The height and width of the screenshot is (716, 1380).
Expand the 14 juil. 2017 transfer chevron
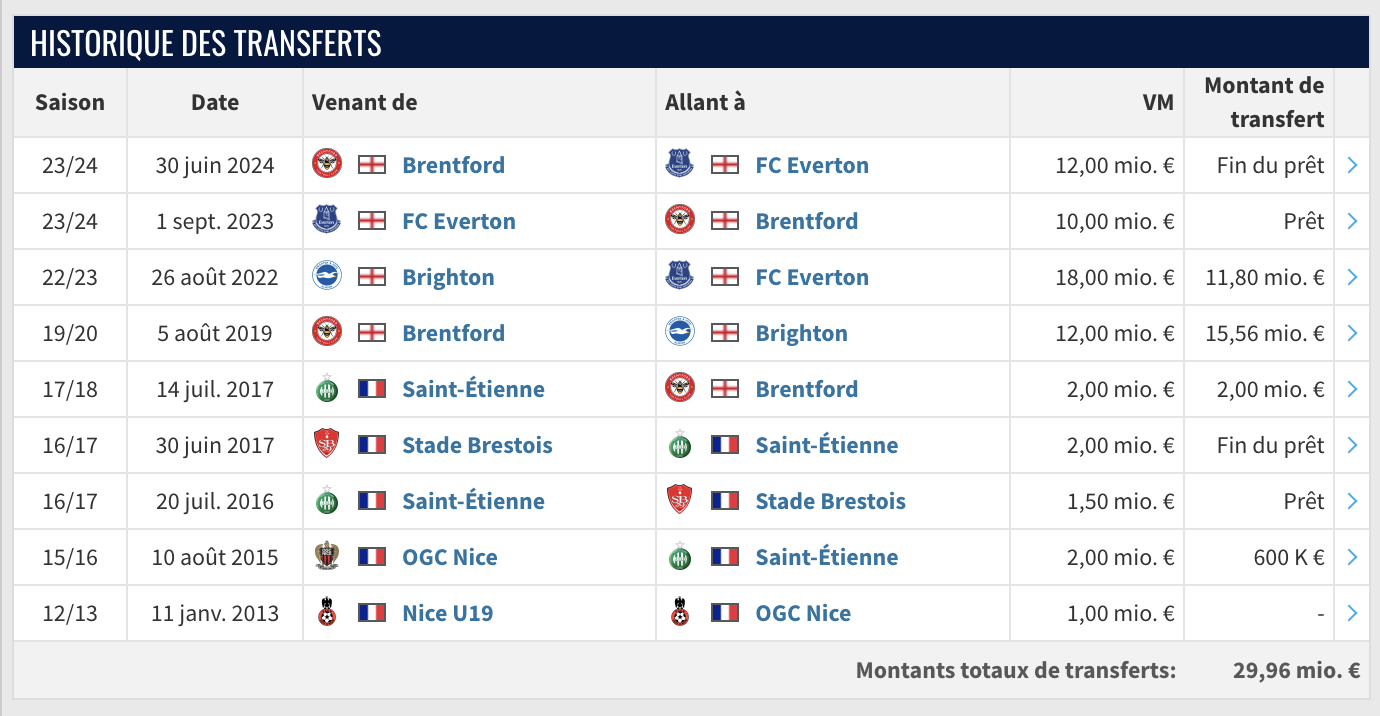point(1352,389)
